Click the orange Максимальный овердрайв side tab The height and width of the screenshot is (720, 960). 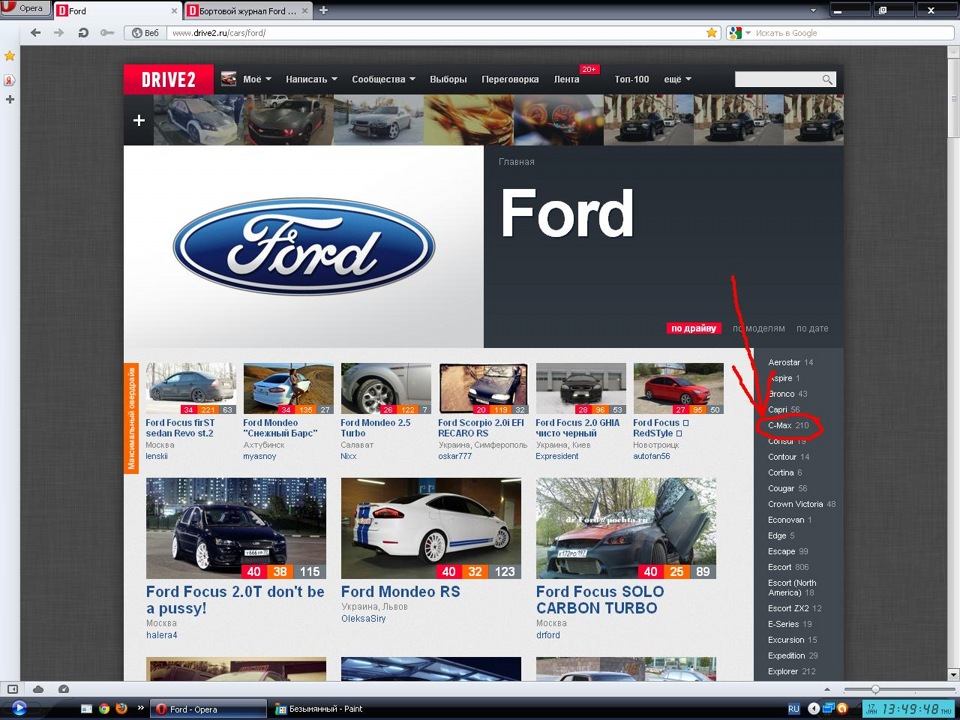[132, 418]
